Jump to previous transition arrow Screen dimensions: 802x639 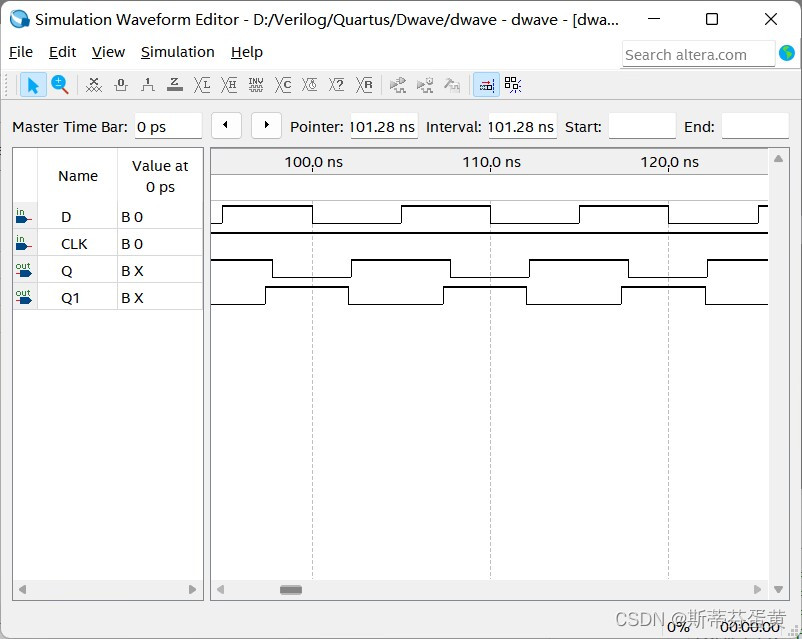[226, 125]
